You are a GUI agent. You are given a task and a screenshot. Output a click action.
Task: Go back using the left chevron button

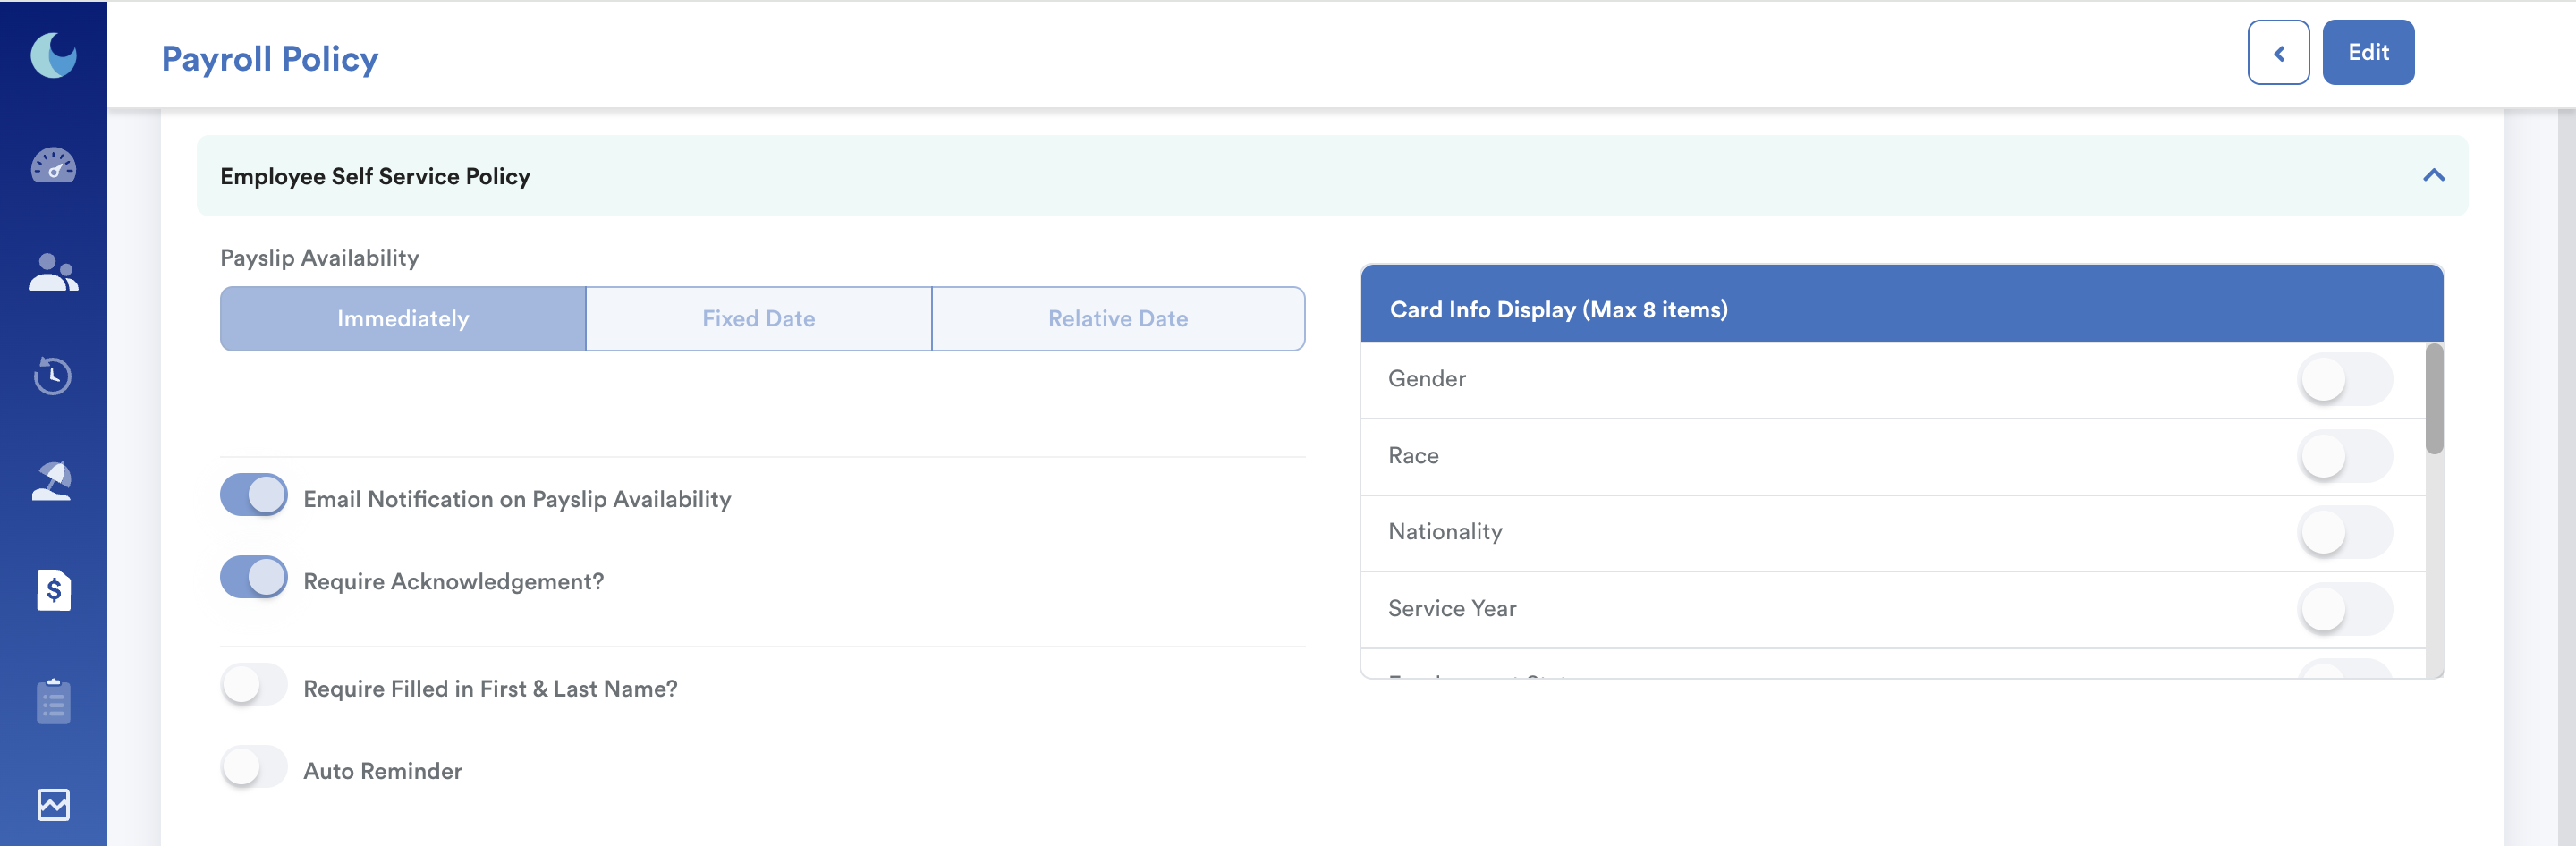(2278, 53)
